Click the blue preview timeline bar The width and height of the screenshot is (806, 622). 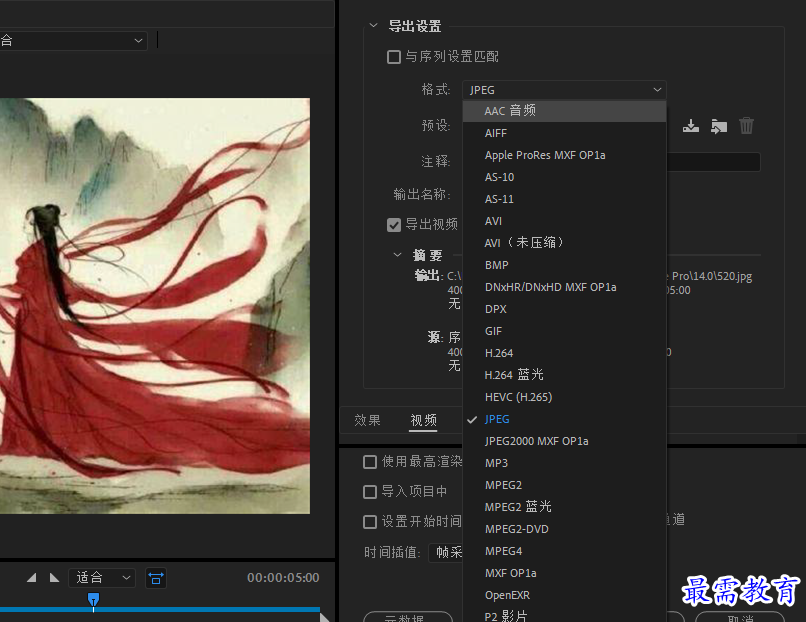(x=160, y=610)
